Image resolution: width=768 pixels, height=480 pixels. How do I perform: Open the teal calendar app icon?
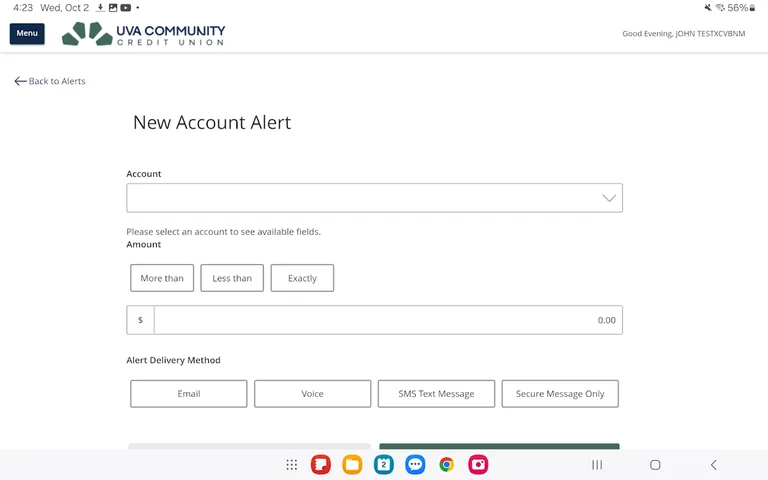tap(384, 464)
